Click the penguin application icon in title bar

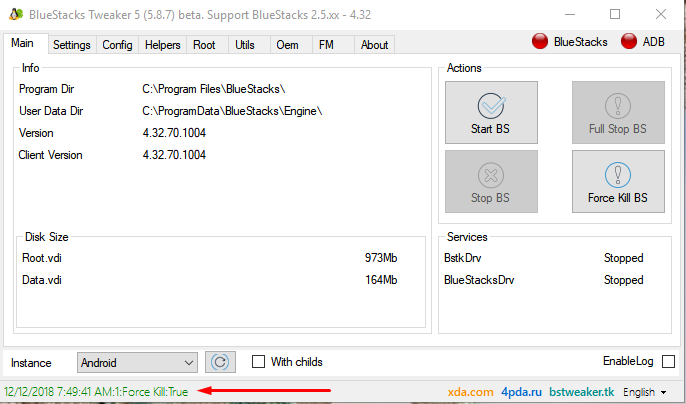coord(16,14)
